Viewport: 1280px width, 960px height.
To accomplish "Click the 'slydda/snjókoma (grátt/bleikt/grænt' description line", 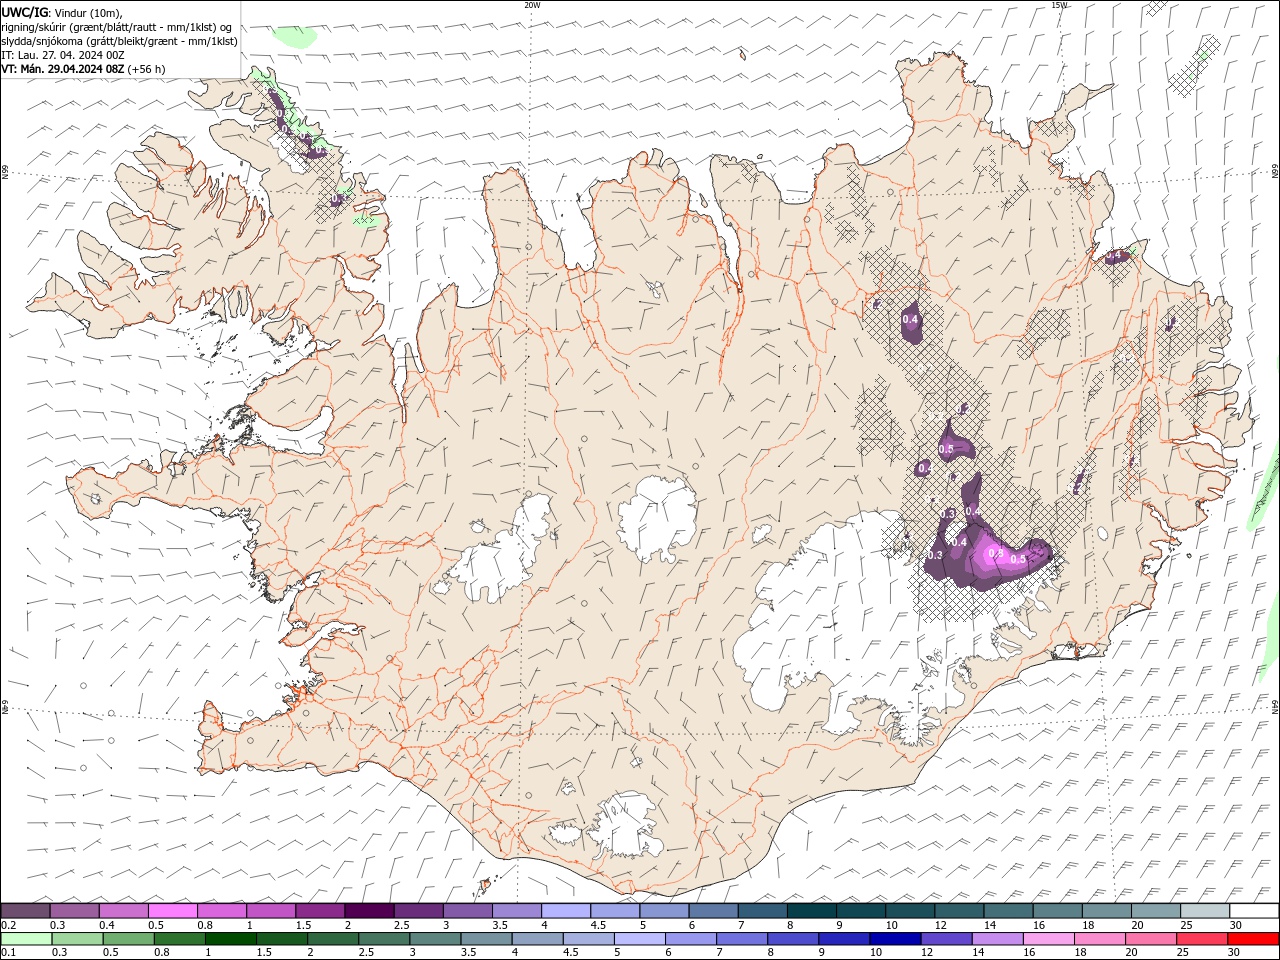I will click(120, 41).
